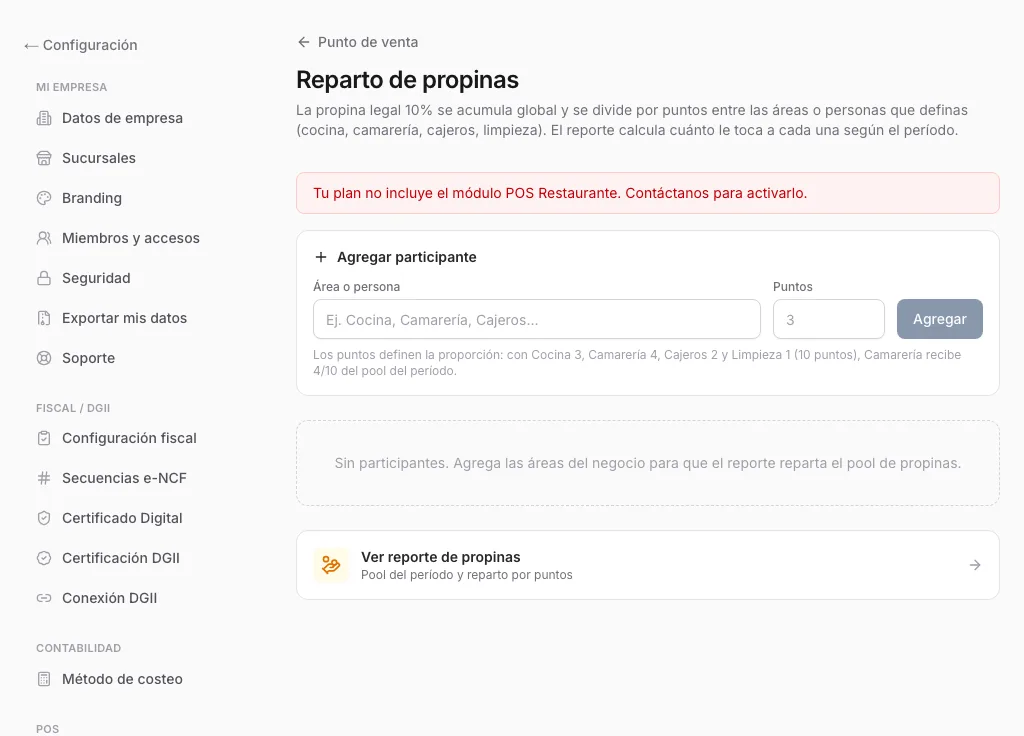The width and height of the screenshot is (1024, 736).
Task: Click the Agregar button
Action: (x=939, y=319)
